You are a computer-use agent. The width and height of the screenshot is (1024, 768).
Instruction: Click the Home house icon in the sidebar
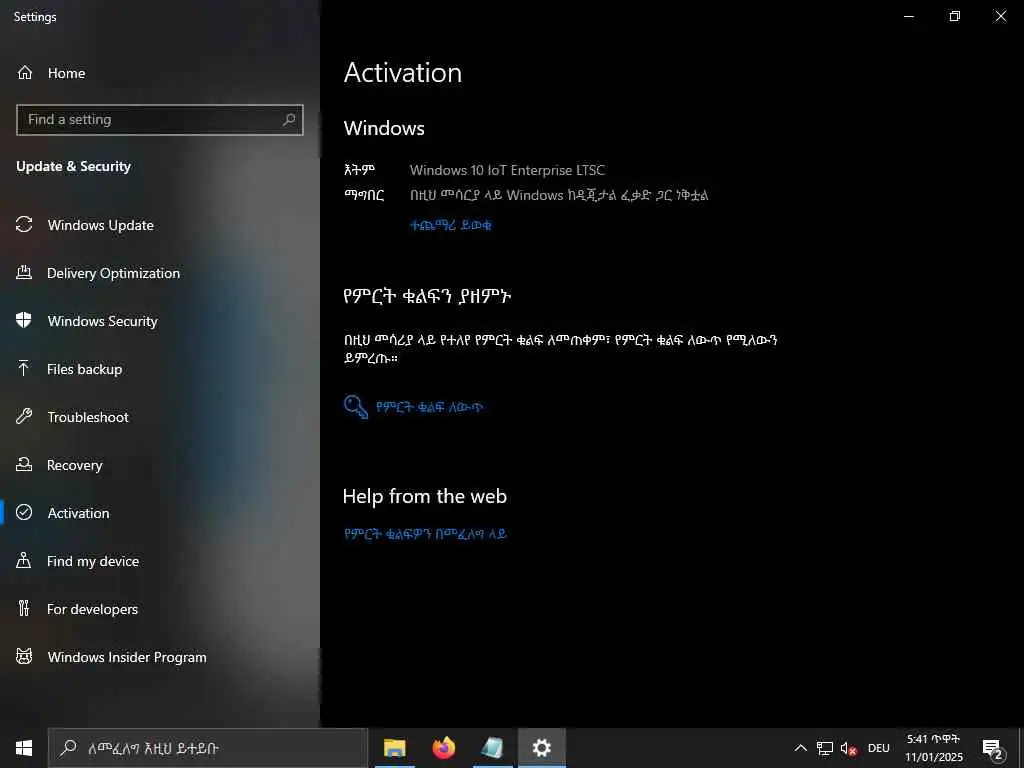click(x=24, y=72)
